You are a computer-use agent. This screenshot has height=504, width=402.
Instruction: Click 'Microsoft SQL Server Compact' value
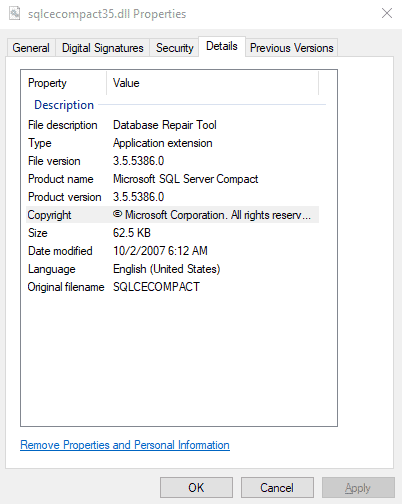click(x=185, y=179)
